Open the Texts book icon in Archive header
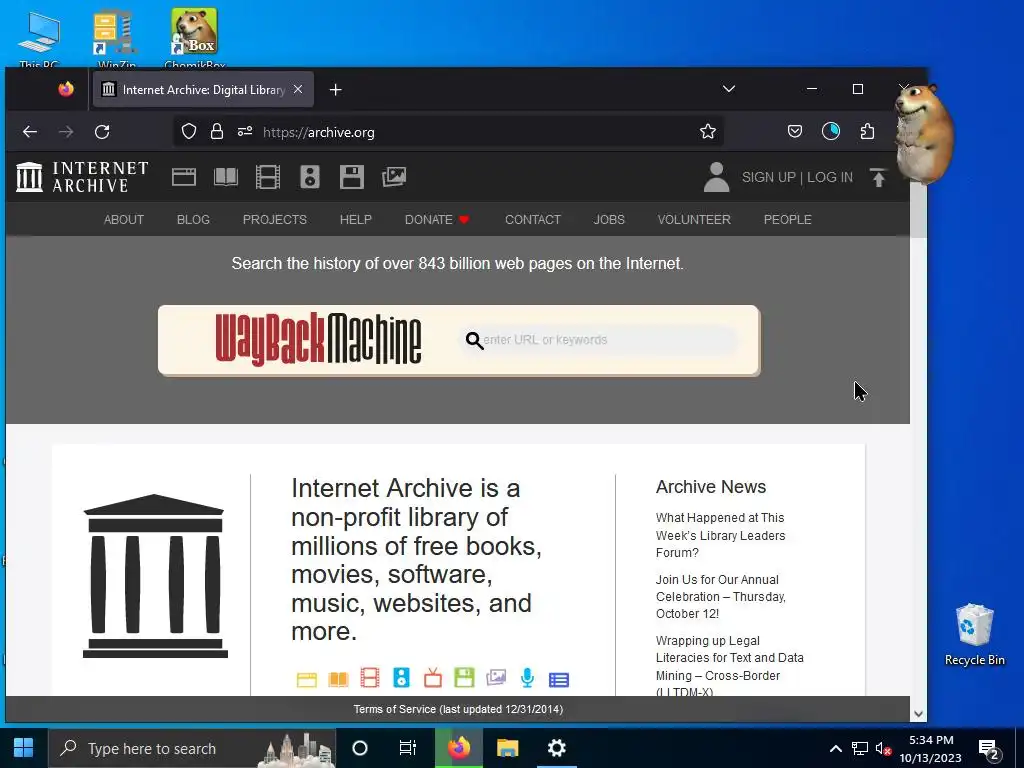Viewport: 1024px width, 768px height. [x=226, y=177]
